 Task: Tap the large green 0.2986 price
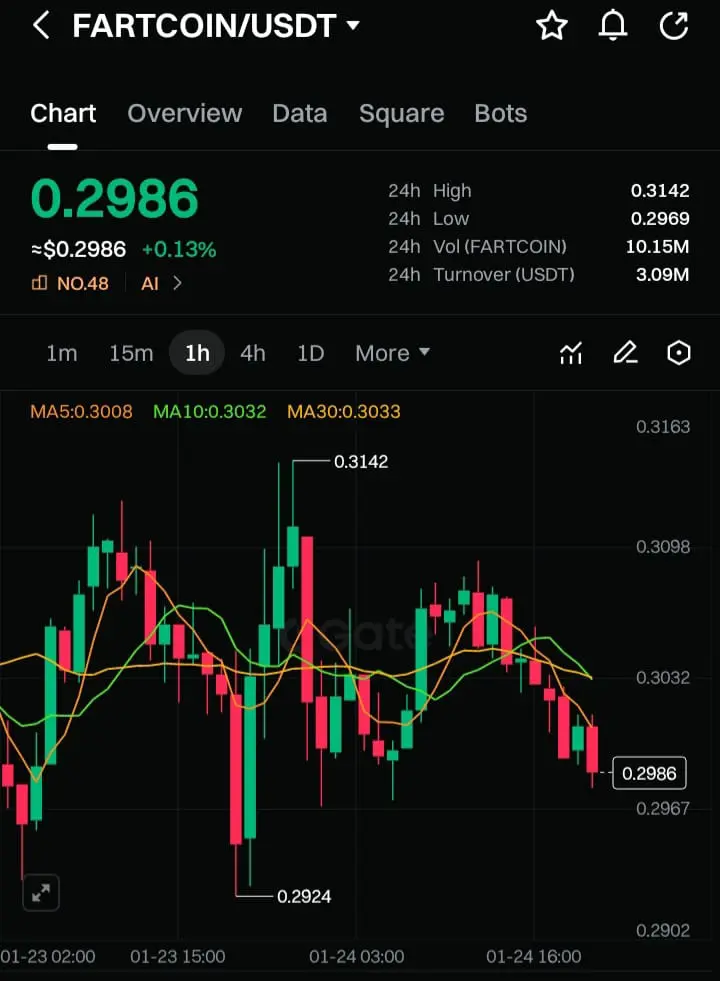coord(114,199)
